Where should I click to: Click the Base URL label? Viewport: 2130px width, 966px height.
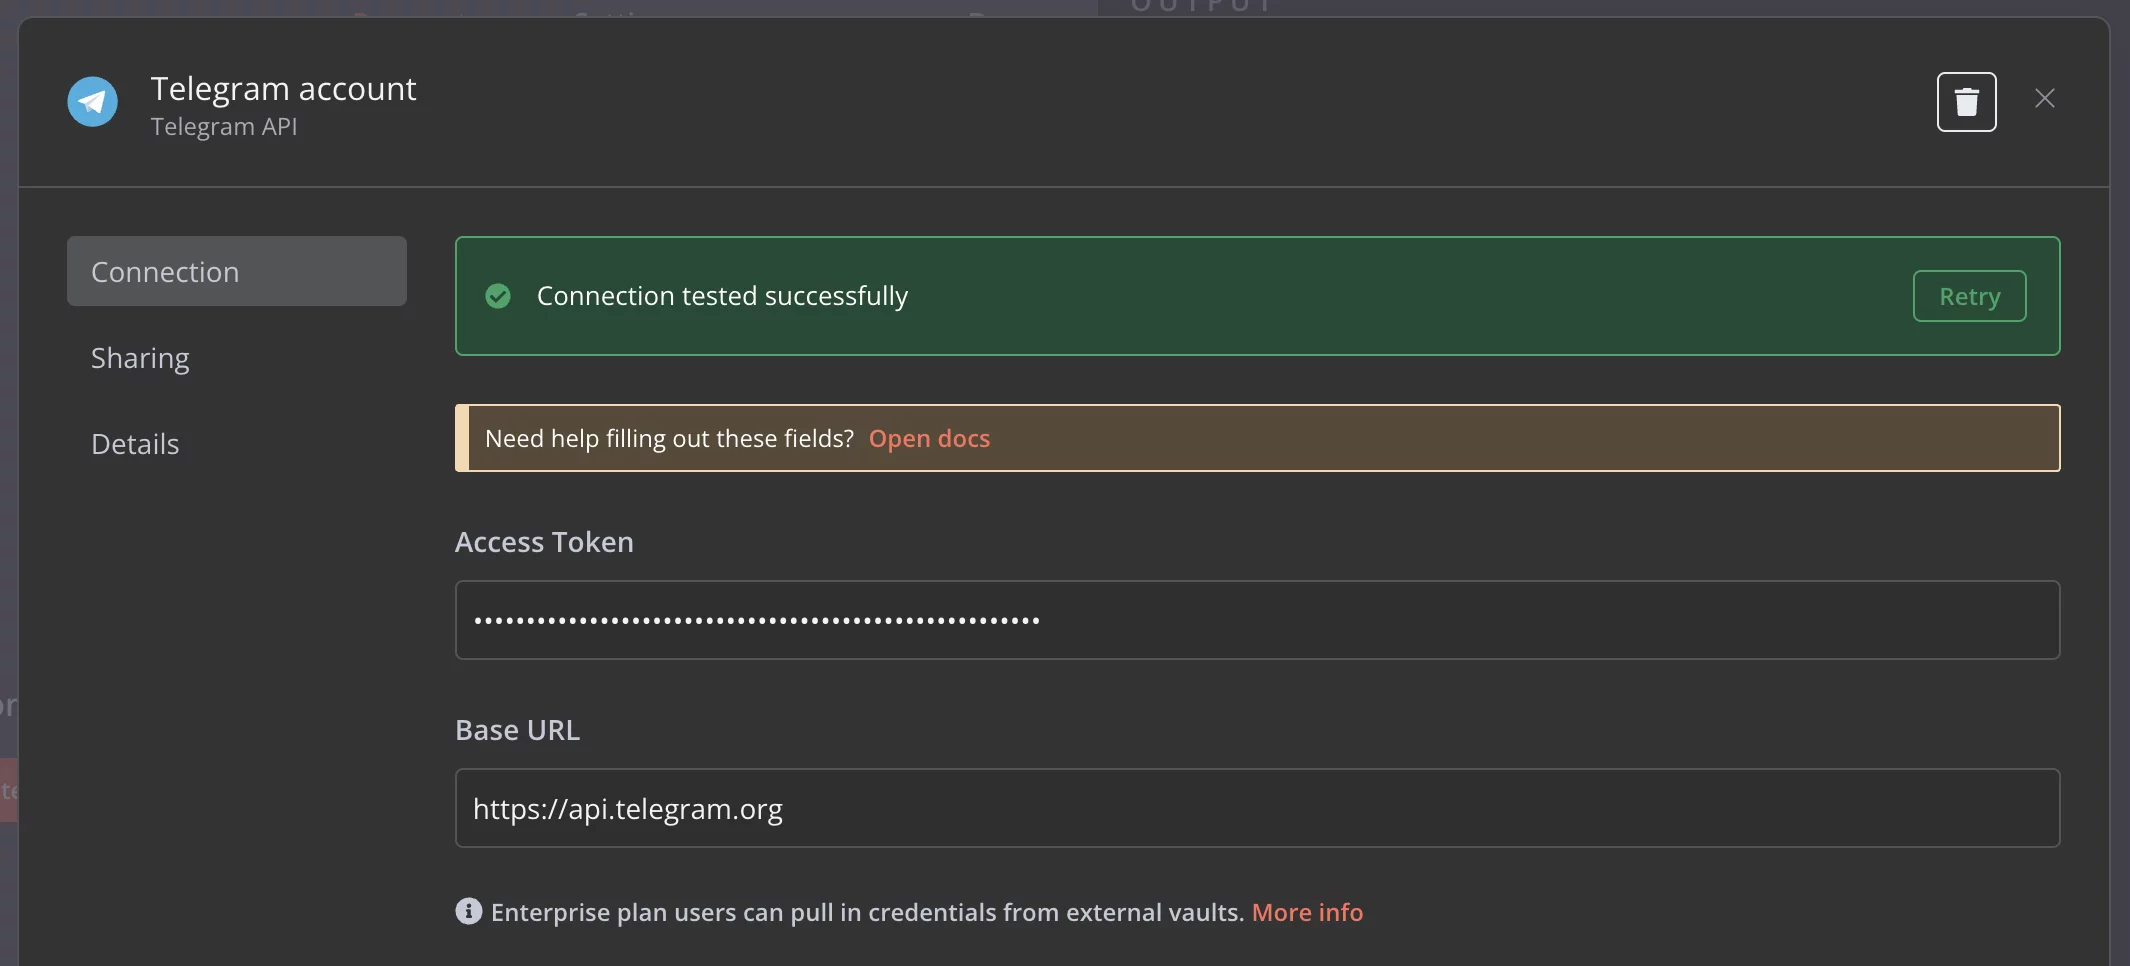(517, 730)
